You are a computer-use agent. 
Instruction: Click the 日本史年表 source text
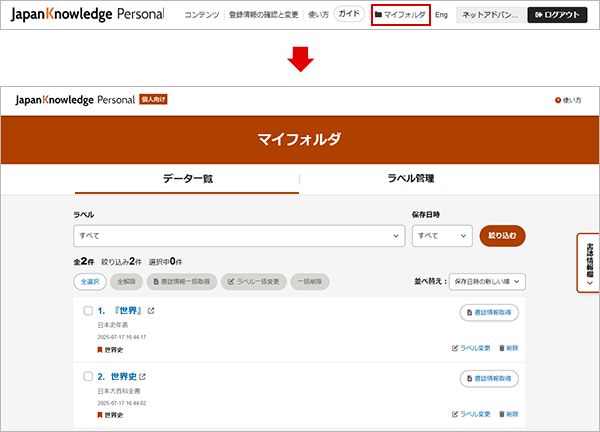click(113, 325)
